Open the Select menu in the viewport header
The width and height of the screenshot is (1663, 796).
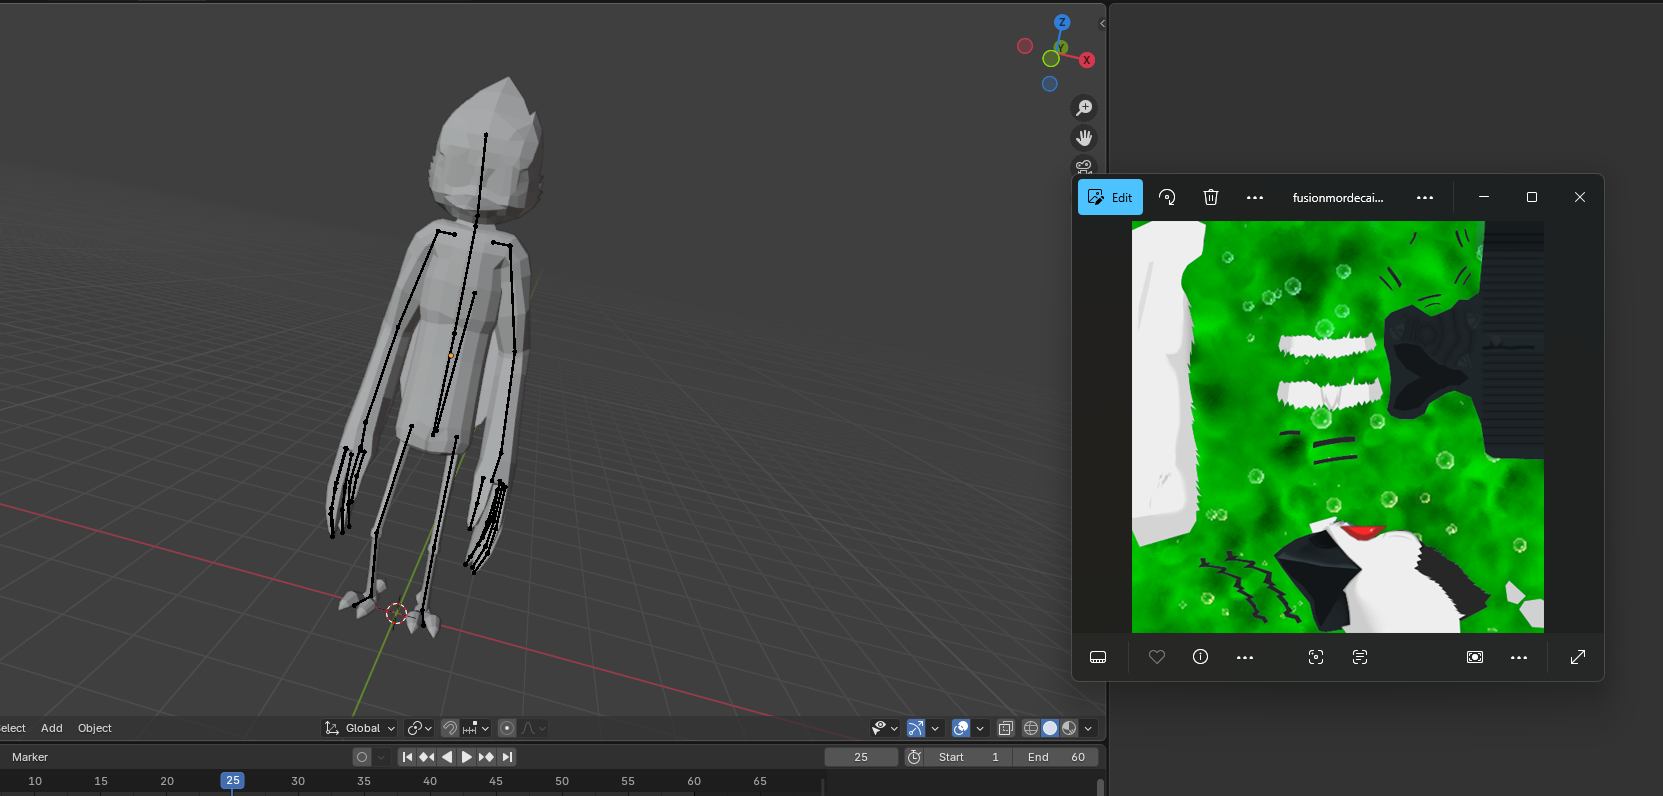(x=13, y=728)
